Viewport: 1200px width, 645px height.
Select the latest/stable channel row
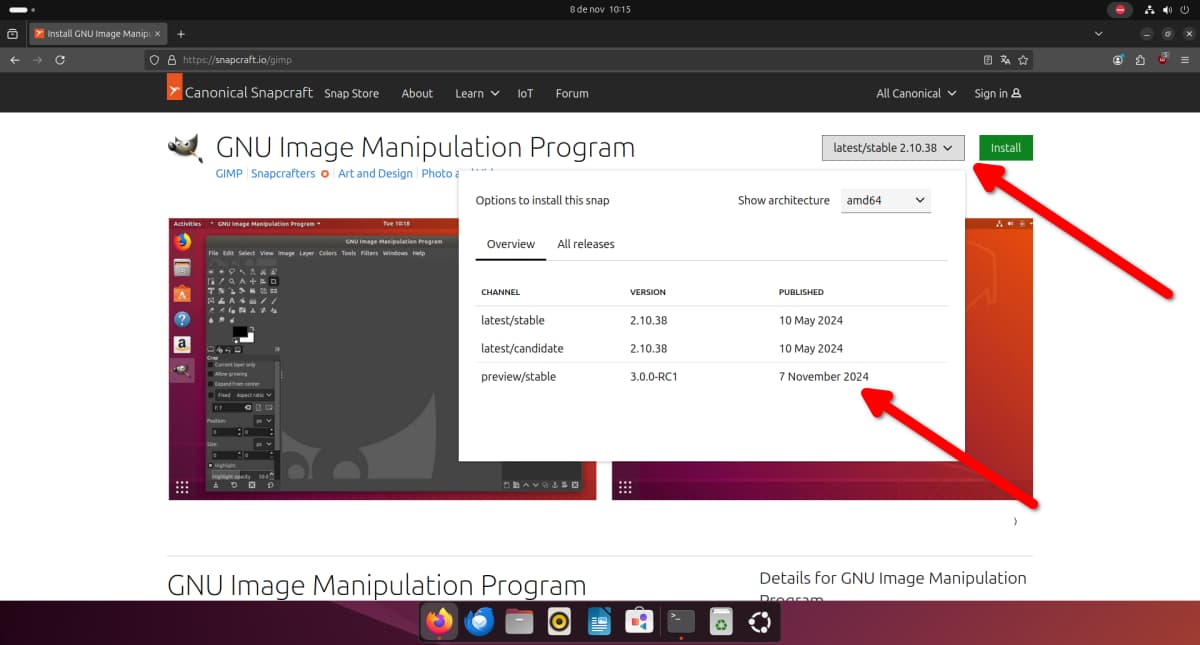tap(711, 320)
